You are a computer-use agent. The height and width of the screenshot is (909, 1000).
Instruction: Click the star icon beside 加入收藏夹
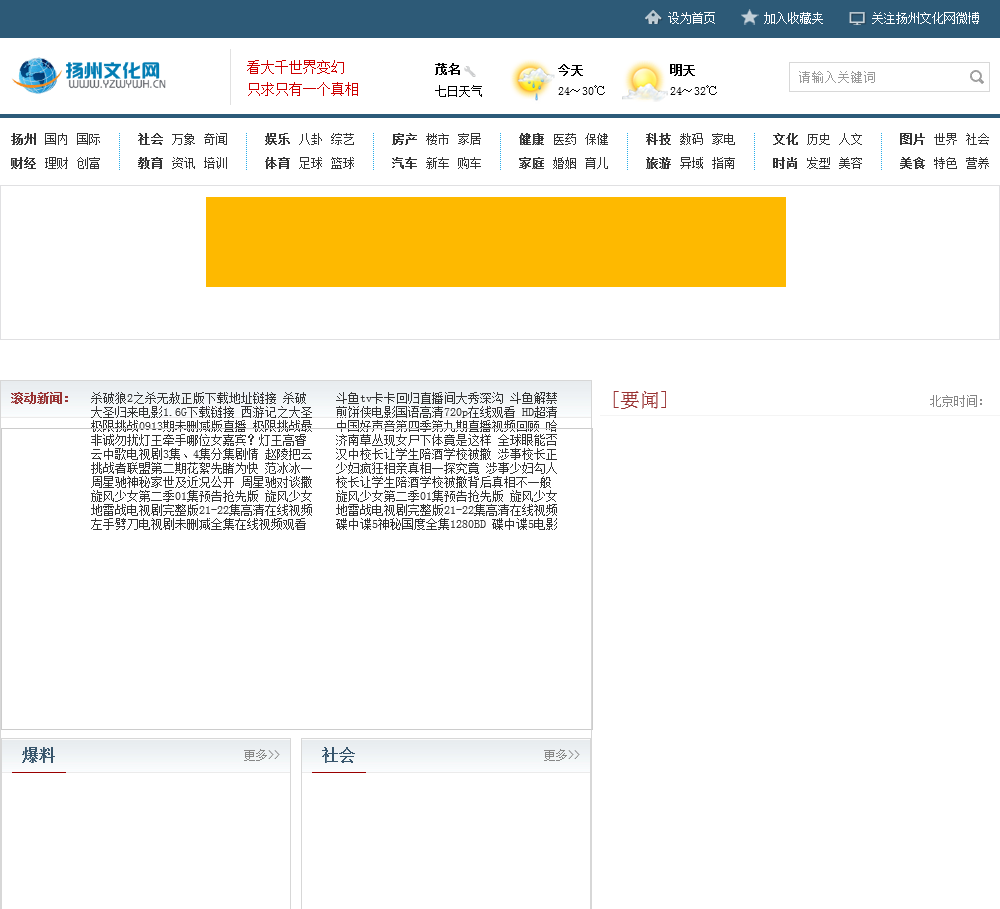pos(749,17)
